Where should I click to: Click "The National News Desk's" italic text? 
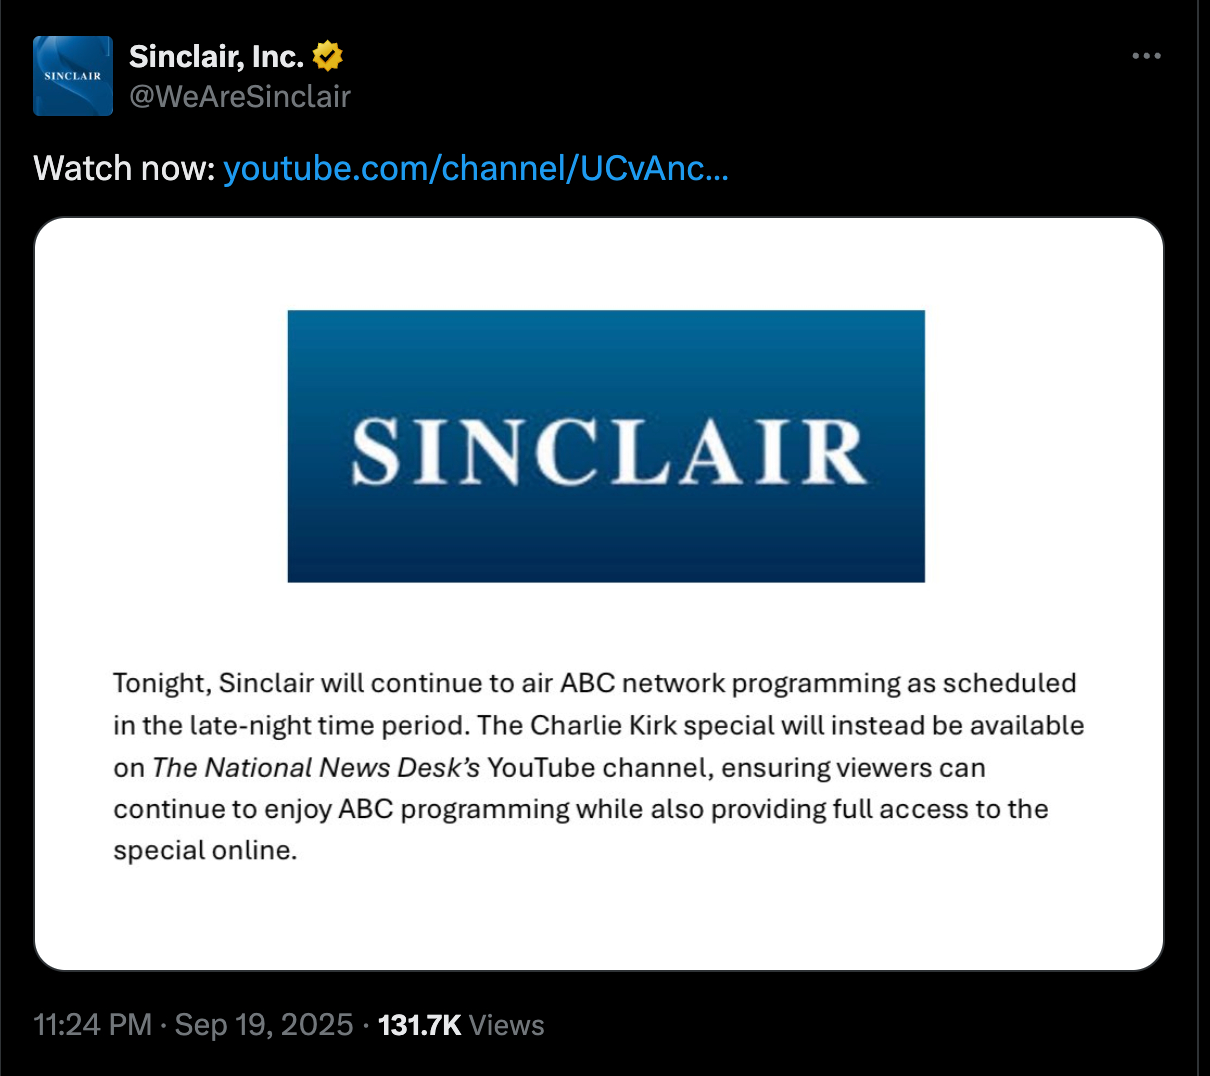(316, 767)
